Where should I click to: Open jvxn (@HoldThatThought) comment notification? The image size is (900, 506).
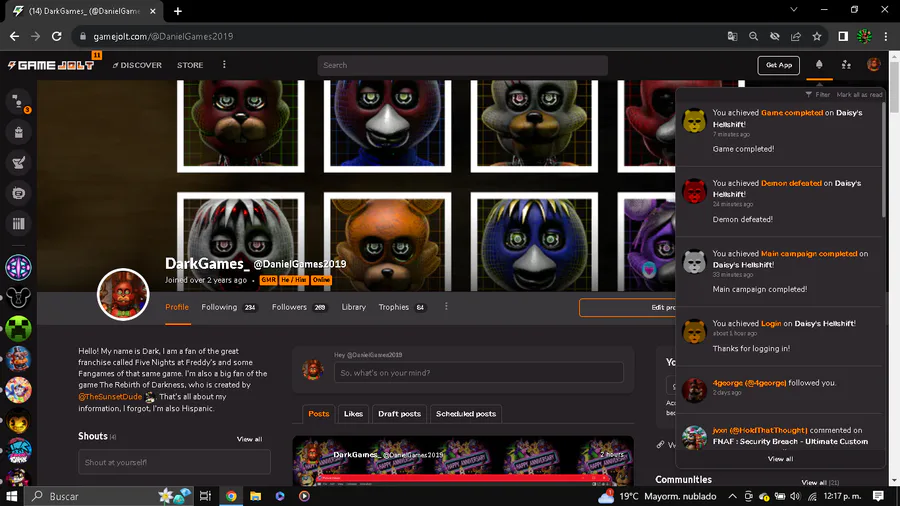click(779, 436)
